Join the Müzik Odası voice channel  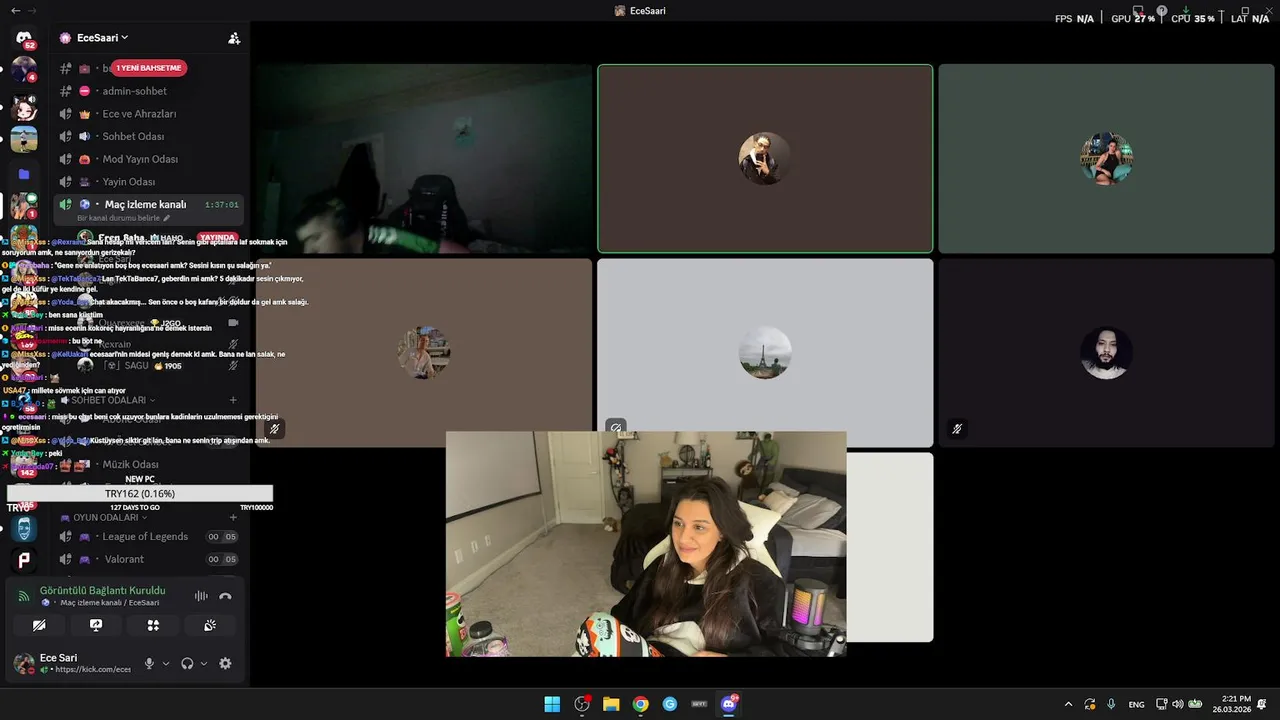(x=150, y=465)
